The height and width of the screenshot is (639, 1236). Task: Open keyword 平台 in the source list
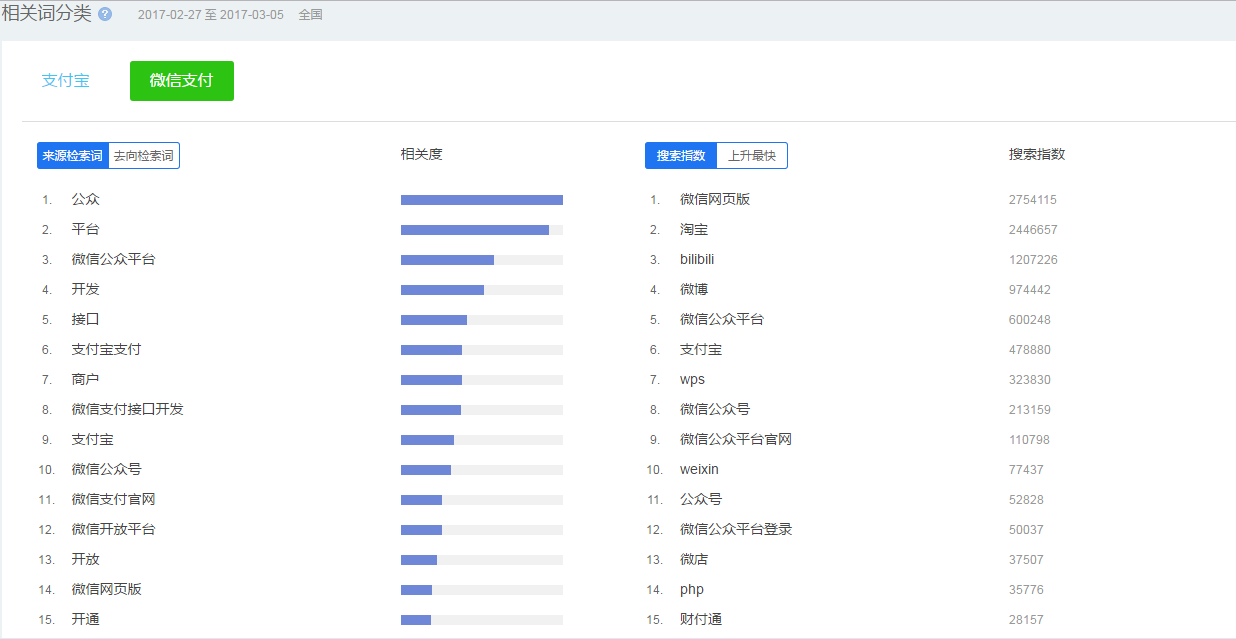click(x=86, y=230)
